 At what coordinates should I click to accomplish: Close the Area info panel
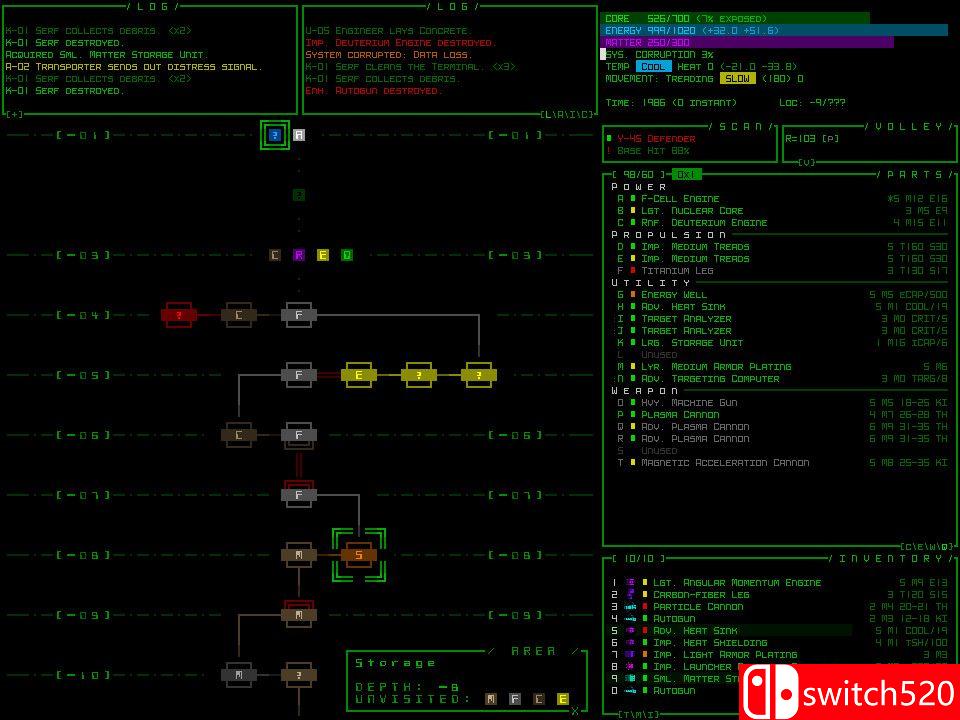[575, 710]
